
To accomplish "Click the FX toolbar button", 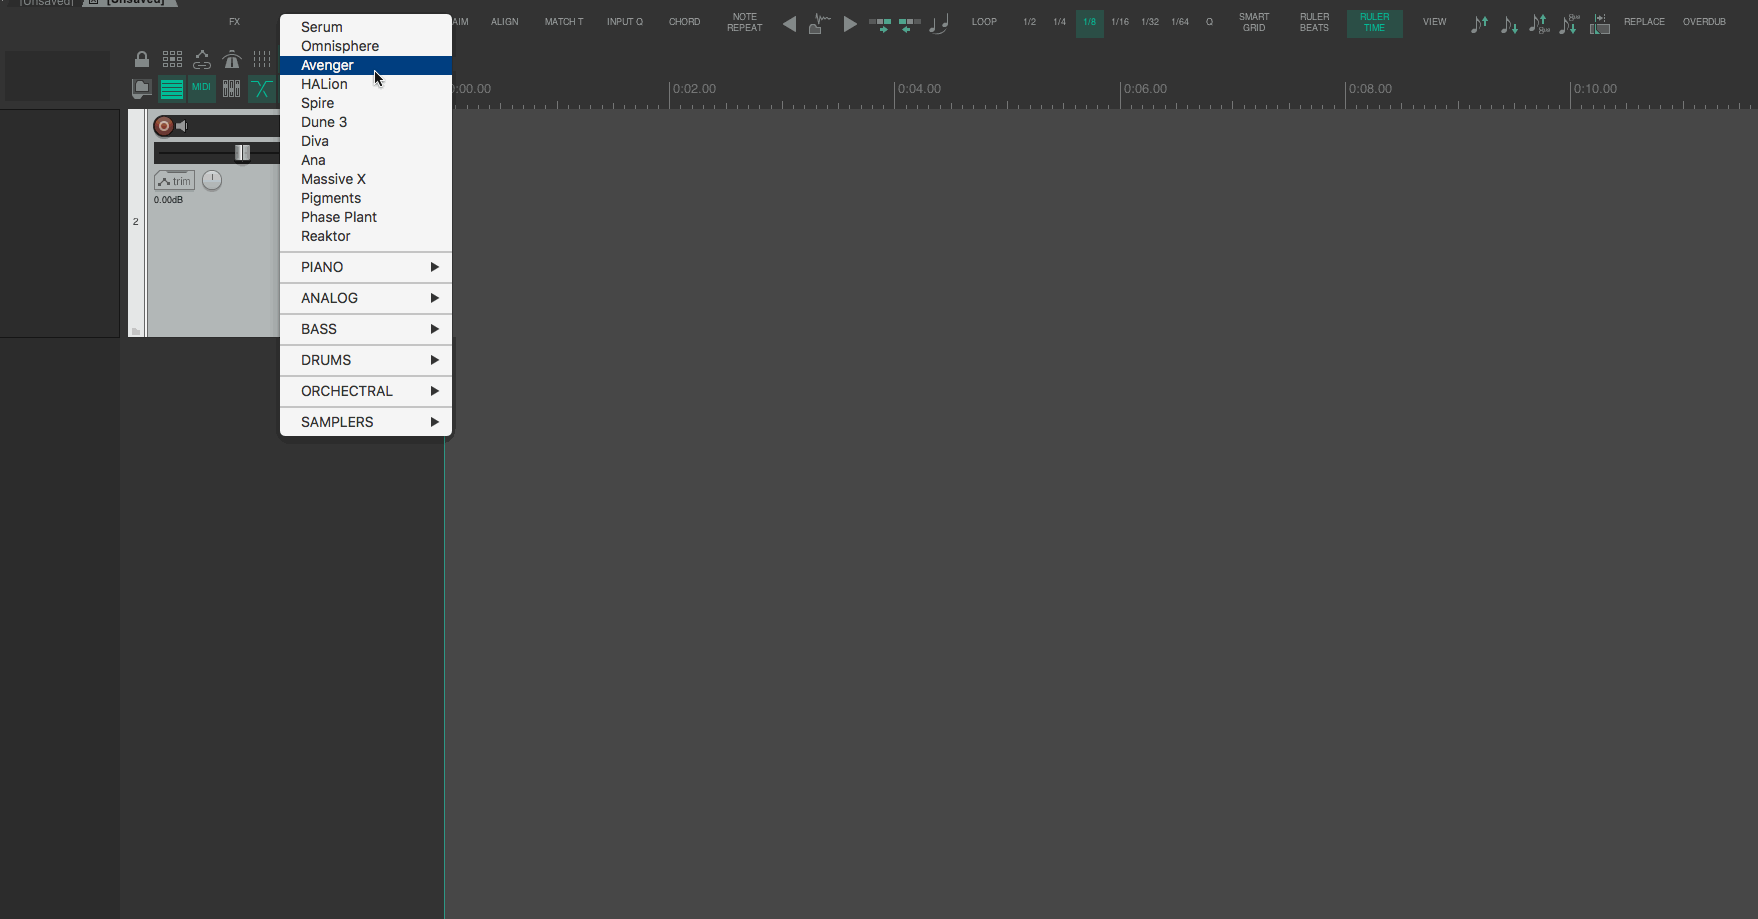I will [x=235, y=22].
